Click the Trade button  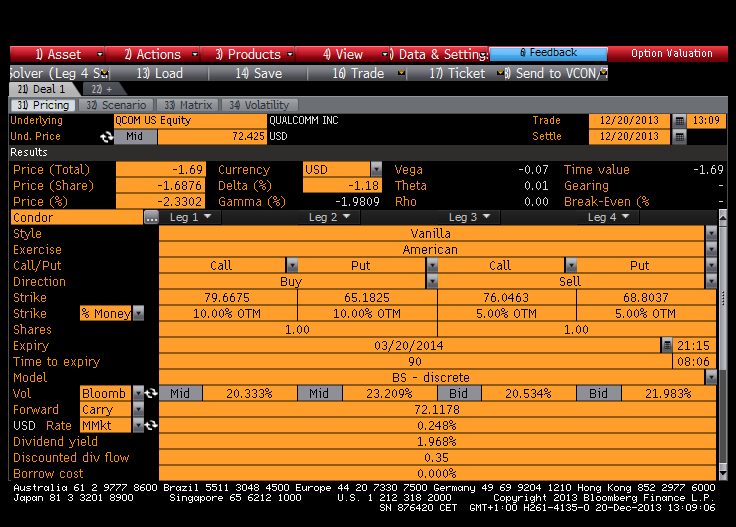[x=358, y=74]
